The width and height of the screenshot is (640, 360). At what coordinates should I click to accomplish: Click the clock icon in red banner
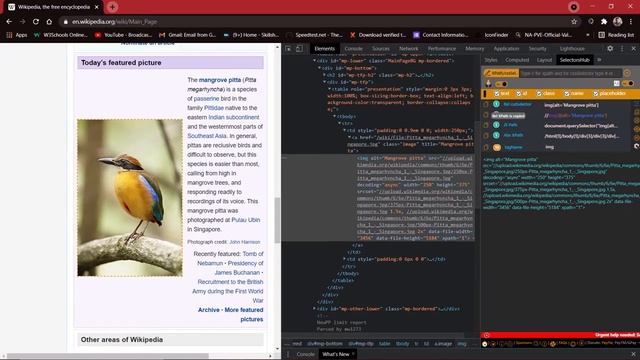[486, 335]
